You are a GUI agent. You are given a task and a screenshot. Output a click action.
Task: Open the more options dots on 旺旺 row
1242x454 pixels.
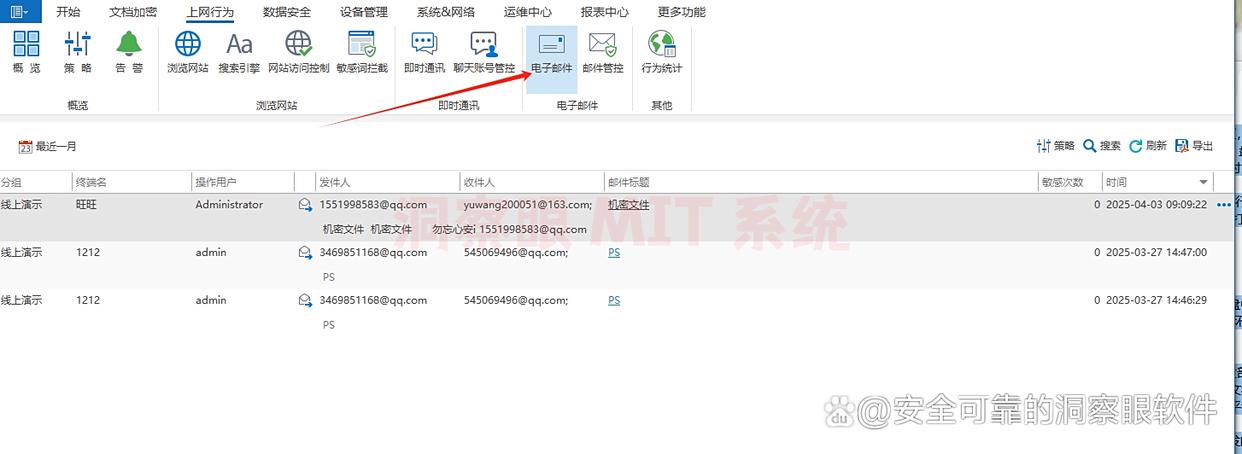1224,205
